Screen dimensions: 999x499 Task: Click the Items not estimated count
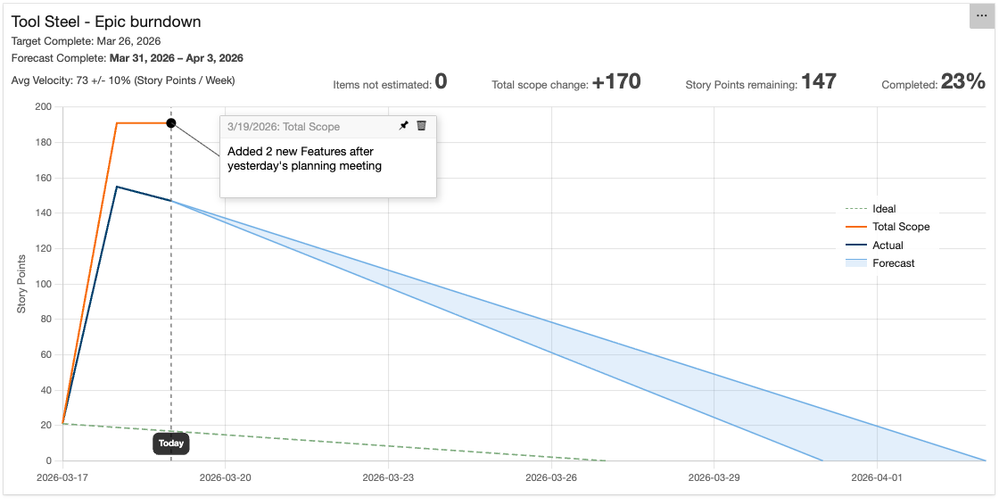point(441,82)
